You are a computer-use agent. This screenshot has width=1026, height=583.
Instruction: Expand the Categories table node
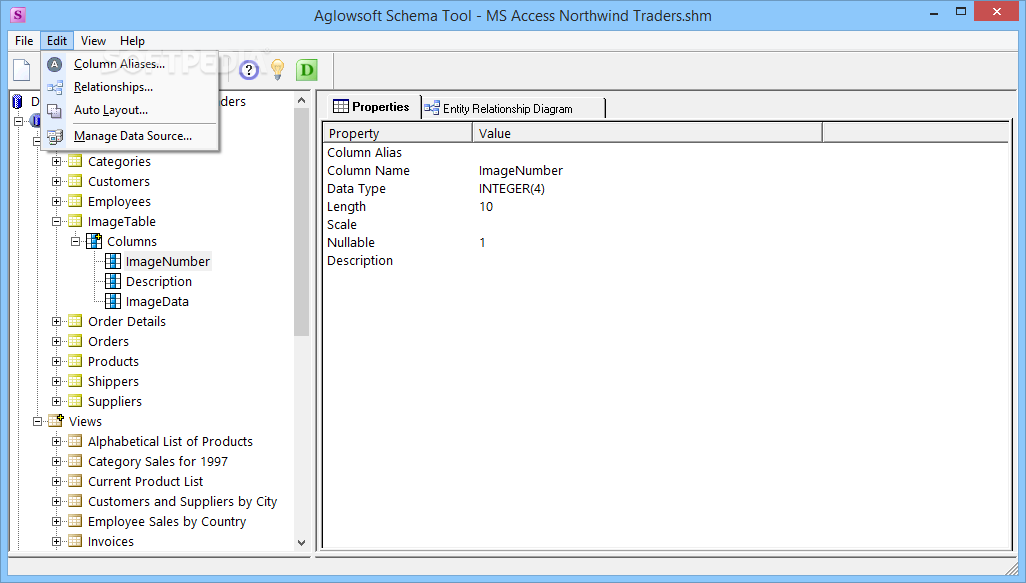(57, 161)
